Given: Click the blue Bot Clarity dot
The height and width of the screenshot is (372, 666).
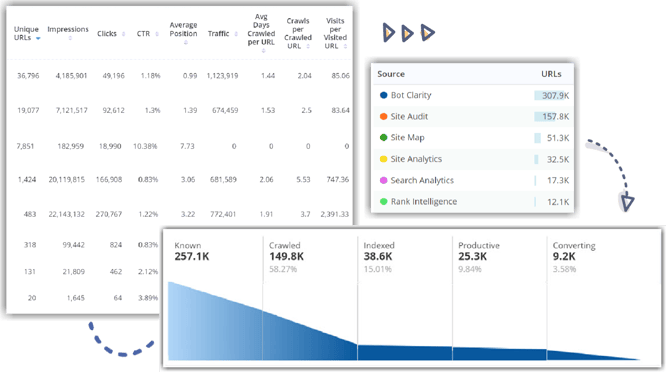Looking at the screenshot, I should (x=384, y=95).
